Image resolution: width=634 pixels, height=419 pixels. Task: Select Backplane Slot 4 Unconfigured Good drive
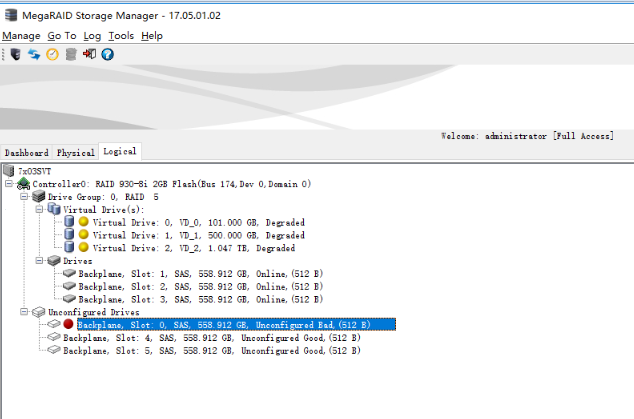[210, 338]
